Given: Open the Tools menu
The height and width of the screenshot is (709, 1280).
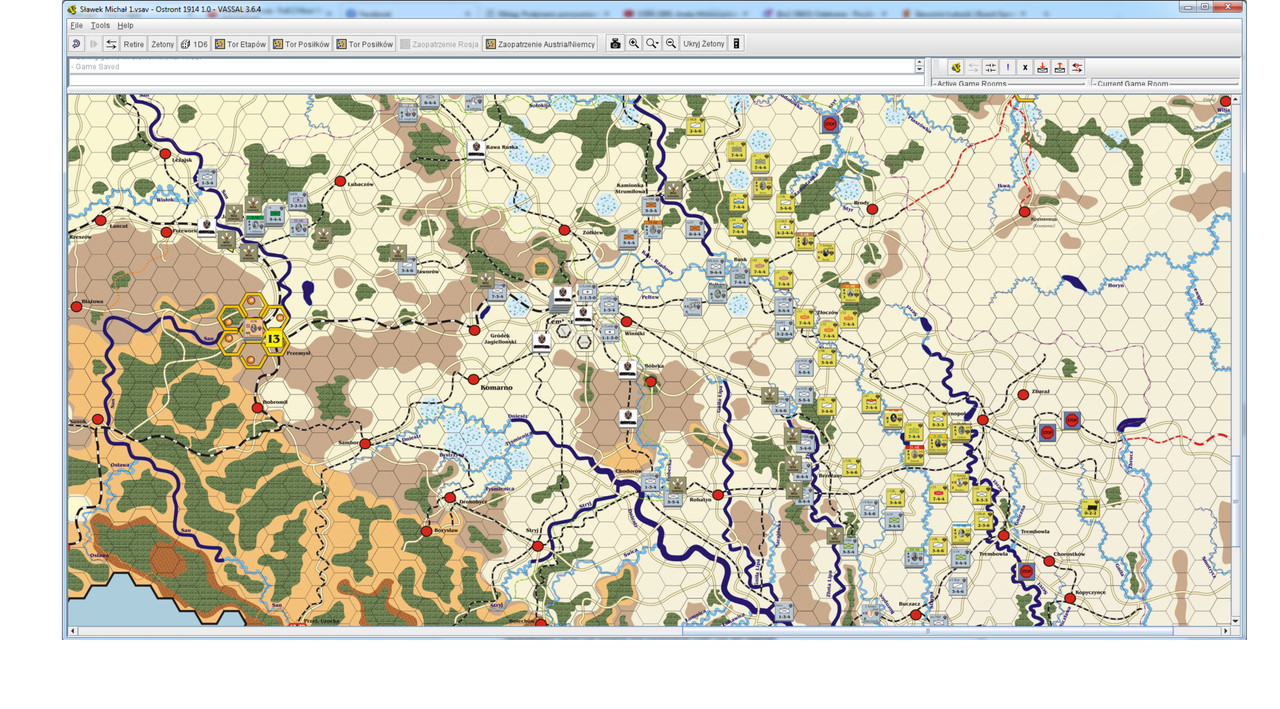Looking at the screenshot, I should (100, 25).
